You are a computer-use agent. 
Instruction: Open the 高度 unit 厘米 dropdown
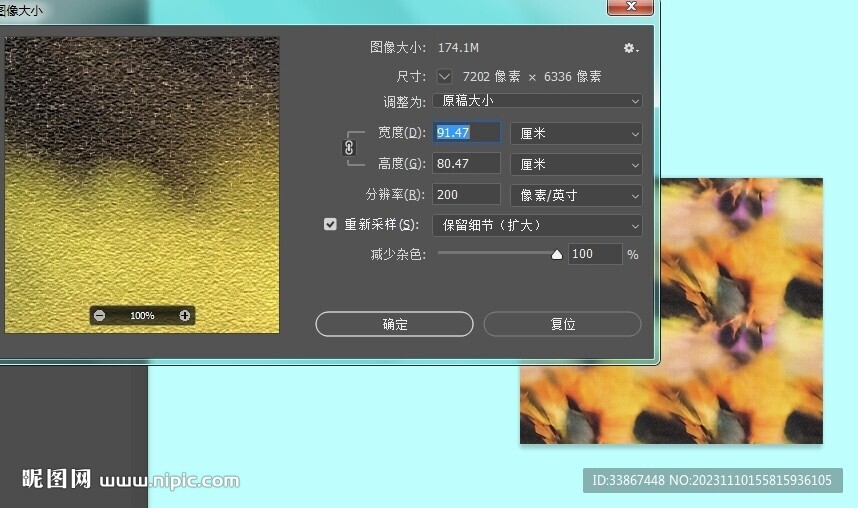pos(576,164)
